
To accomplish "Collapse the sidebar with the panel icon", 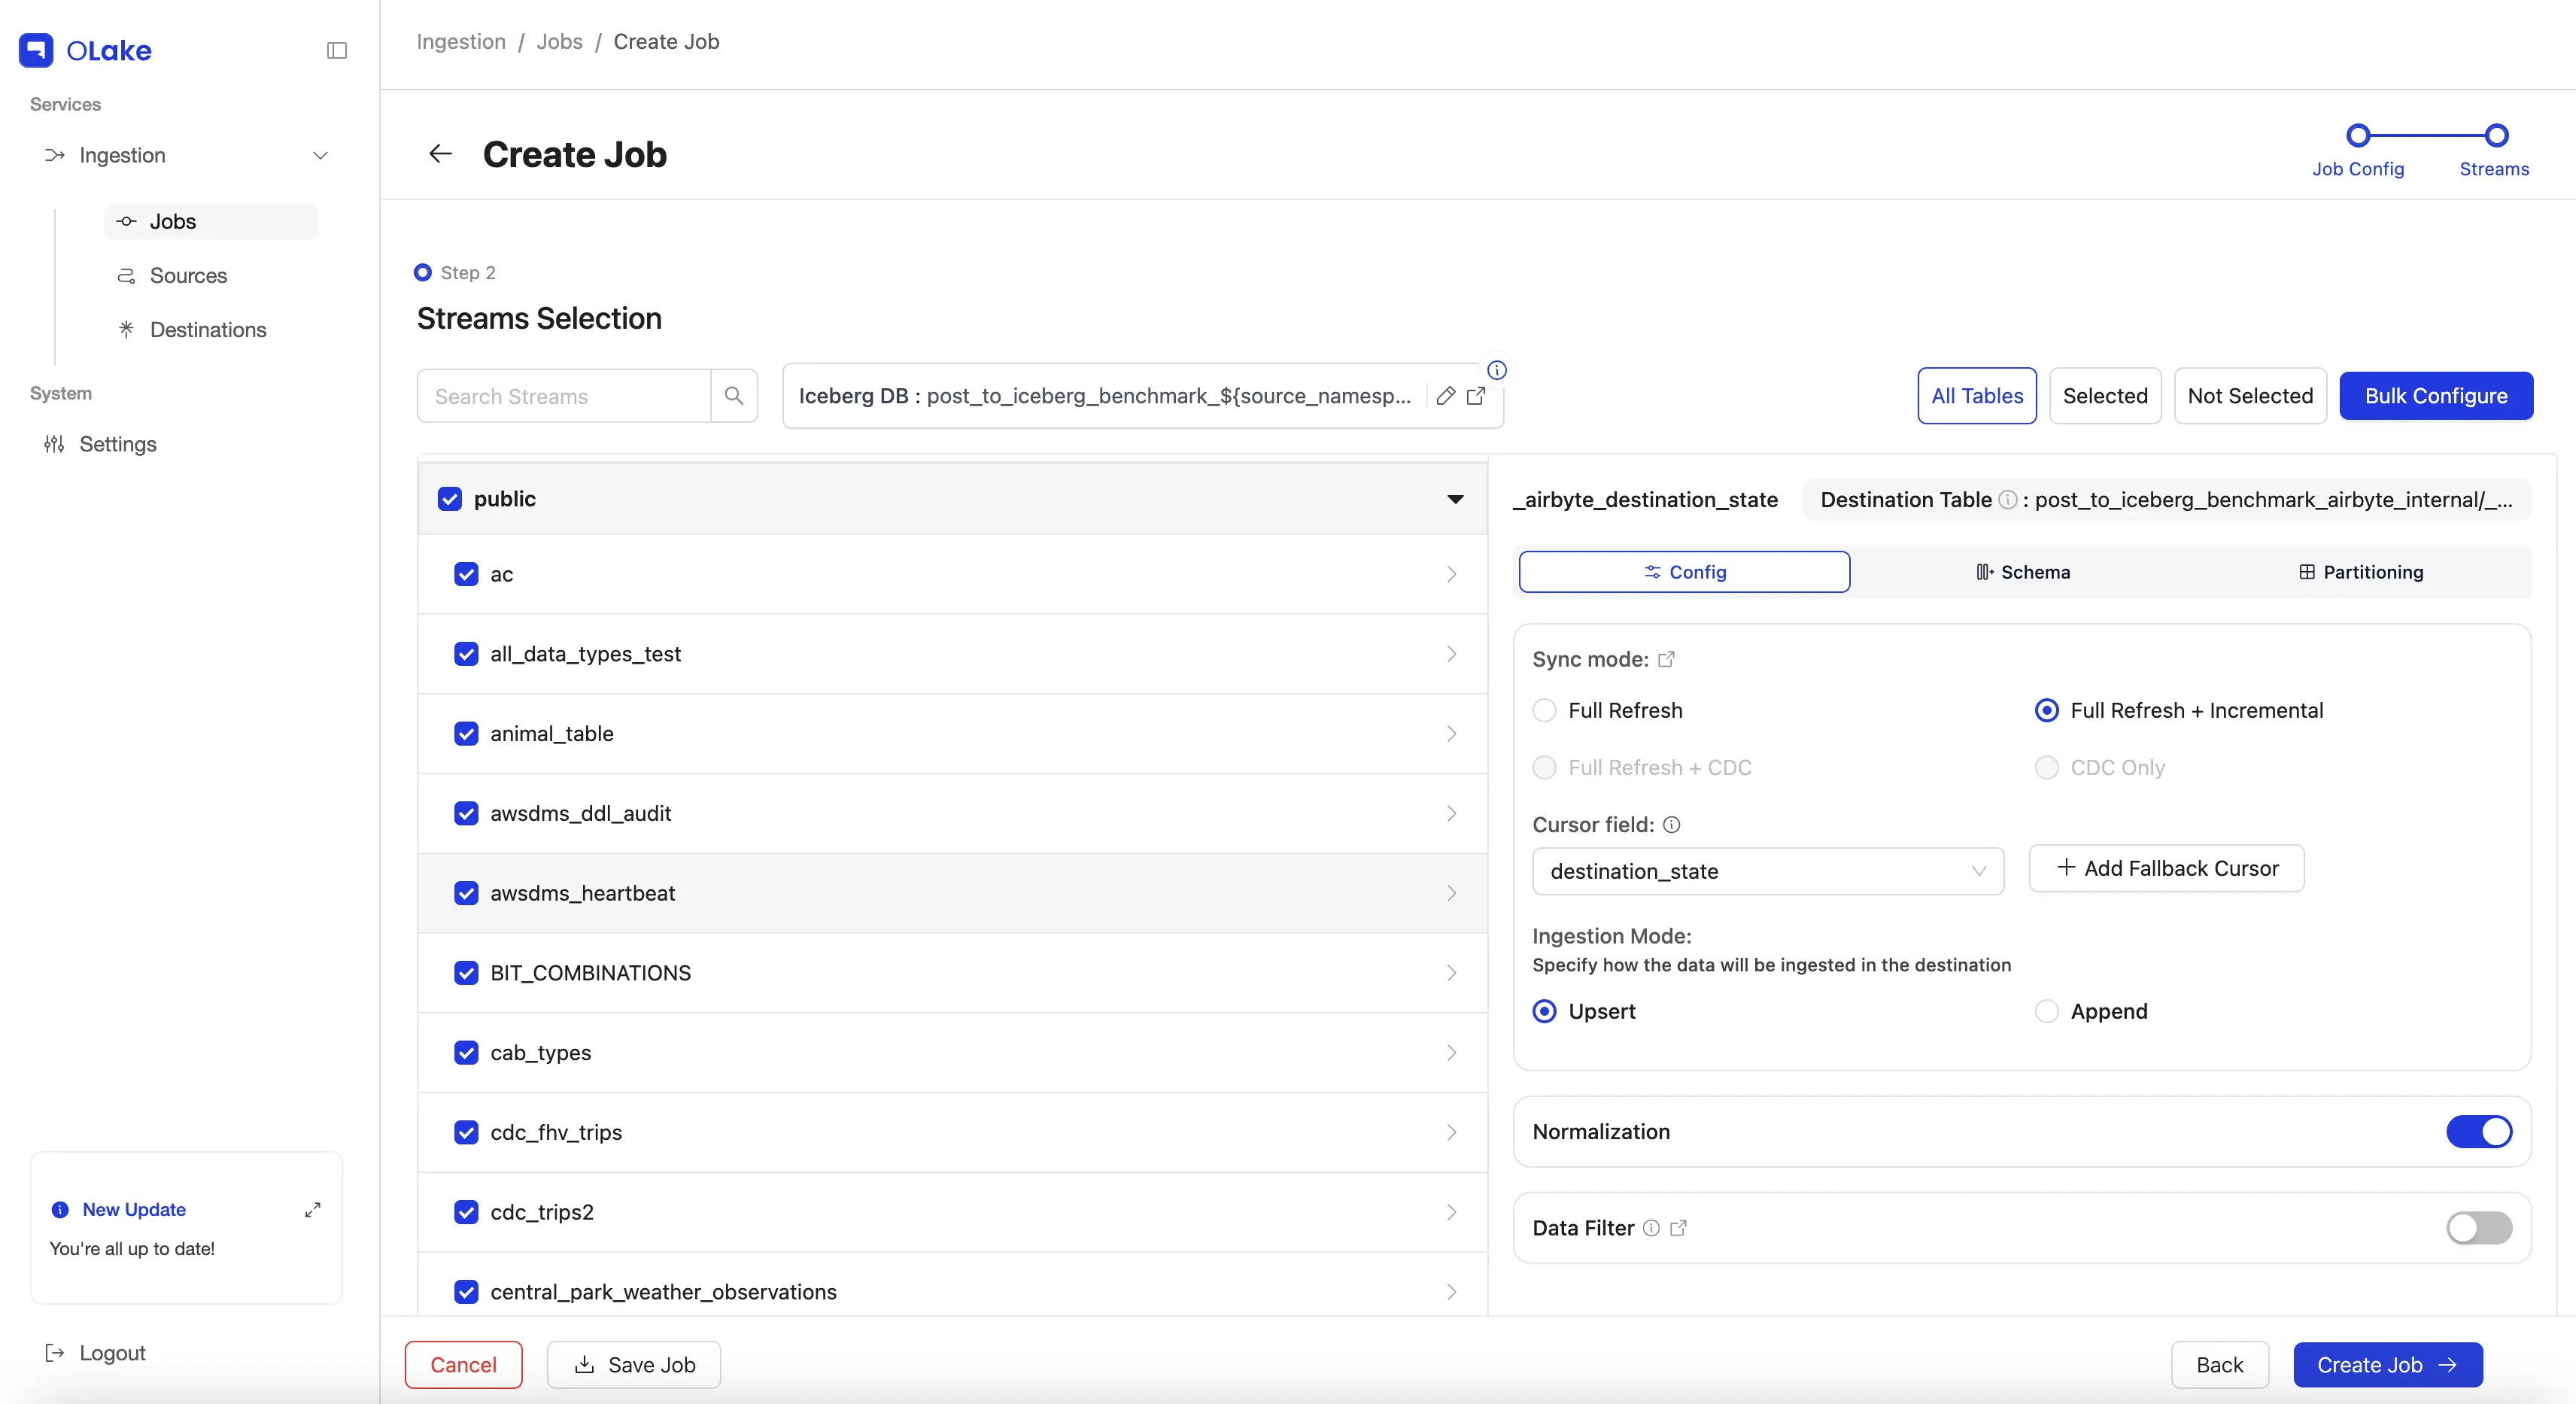I will (x=337, y=50).
